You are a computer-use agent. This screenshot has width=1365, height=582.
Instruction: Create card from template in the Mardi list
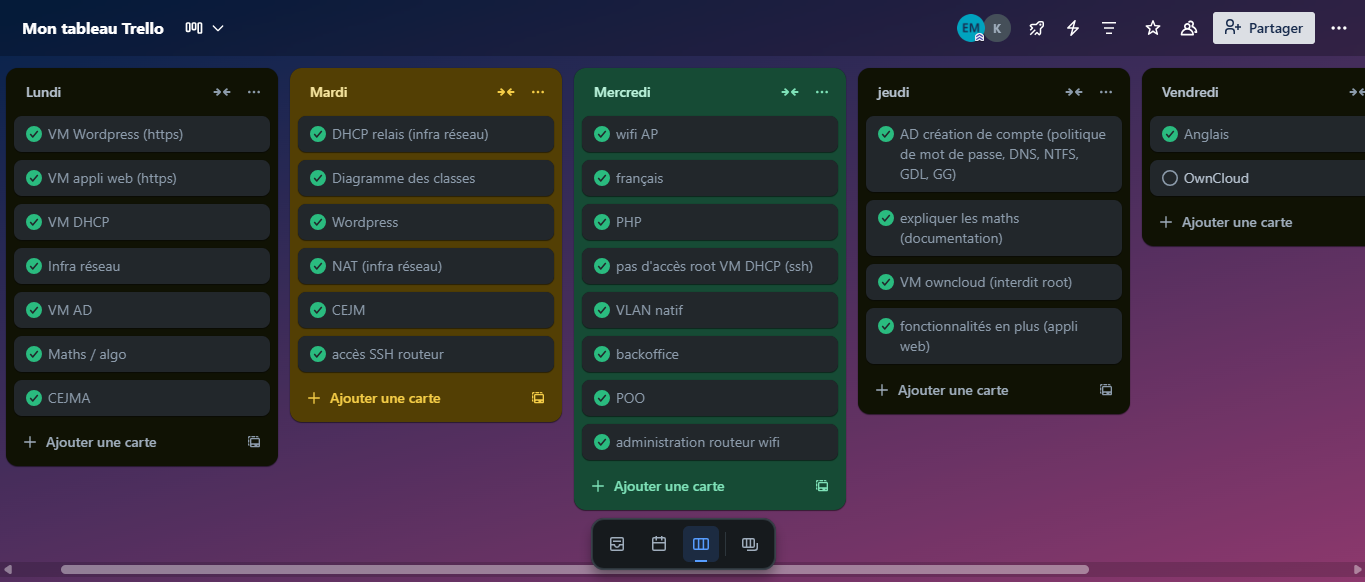pyautogui.click(x=538, y=398)
